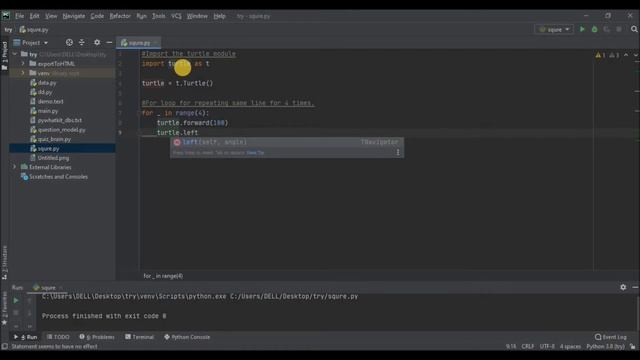Change the UTF-8 file encoding
Image resolution: width=640 pixels, height=360 pixels.
[547, 347]
